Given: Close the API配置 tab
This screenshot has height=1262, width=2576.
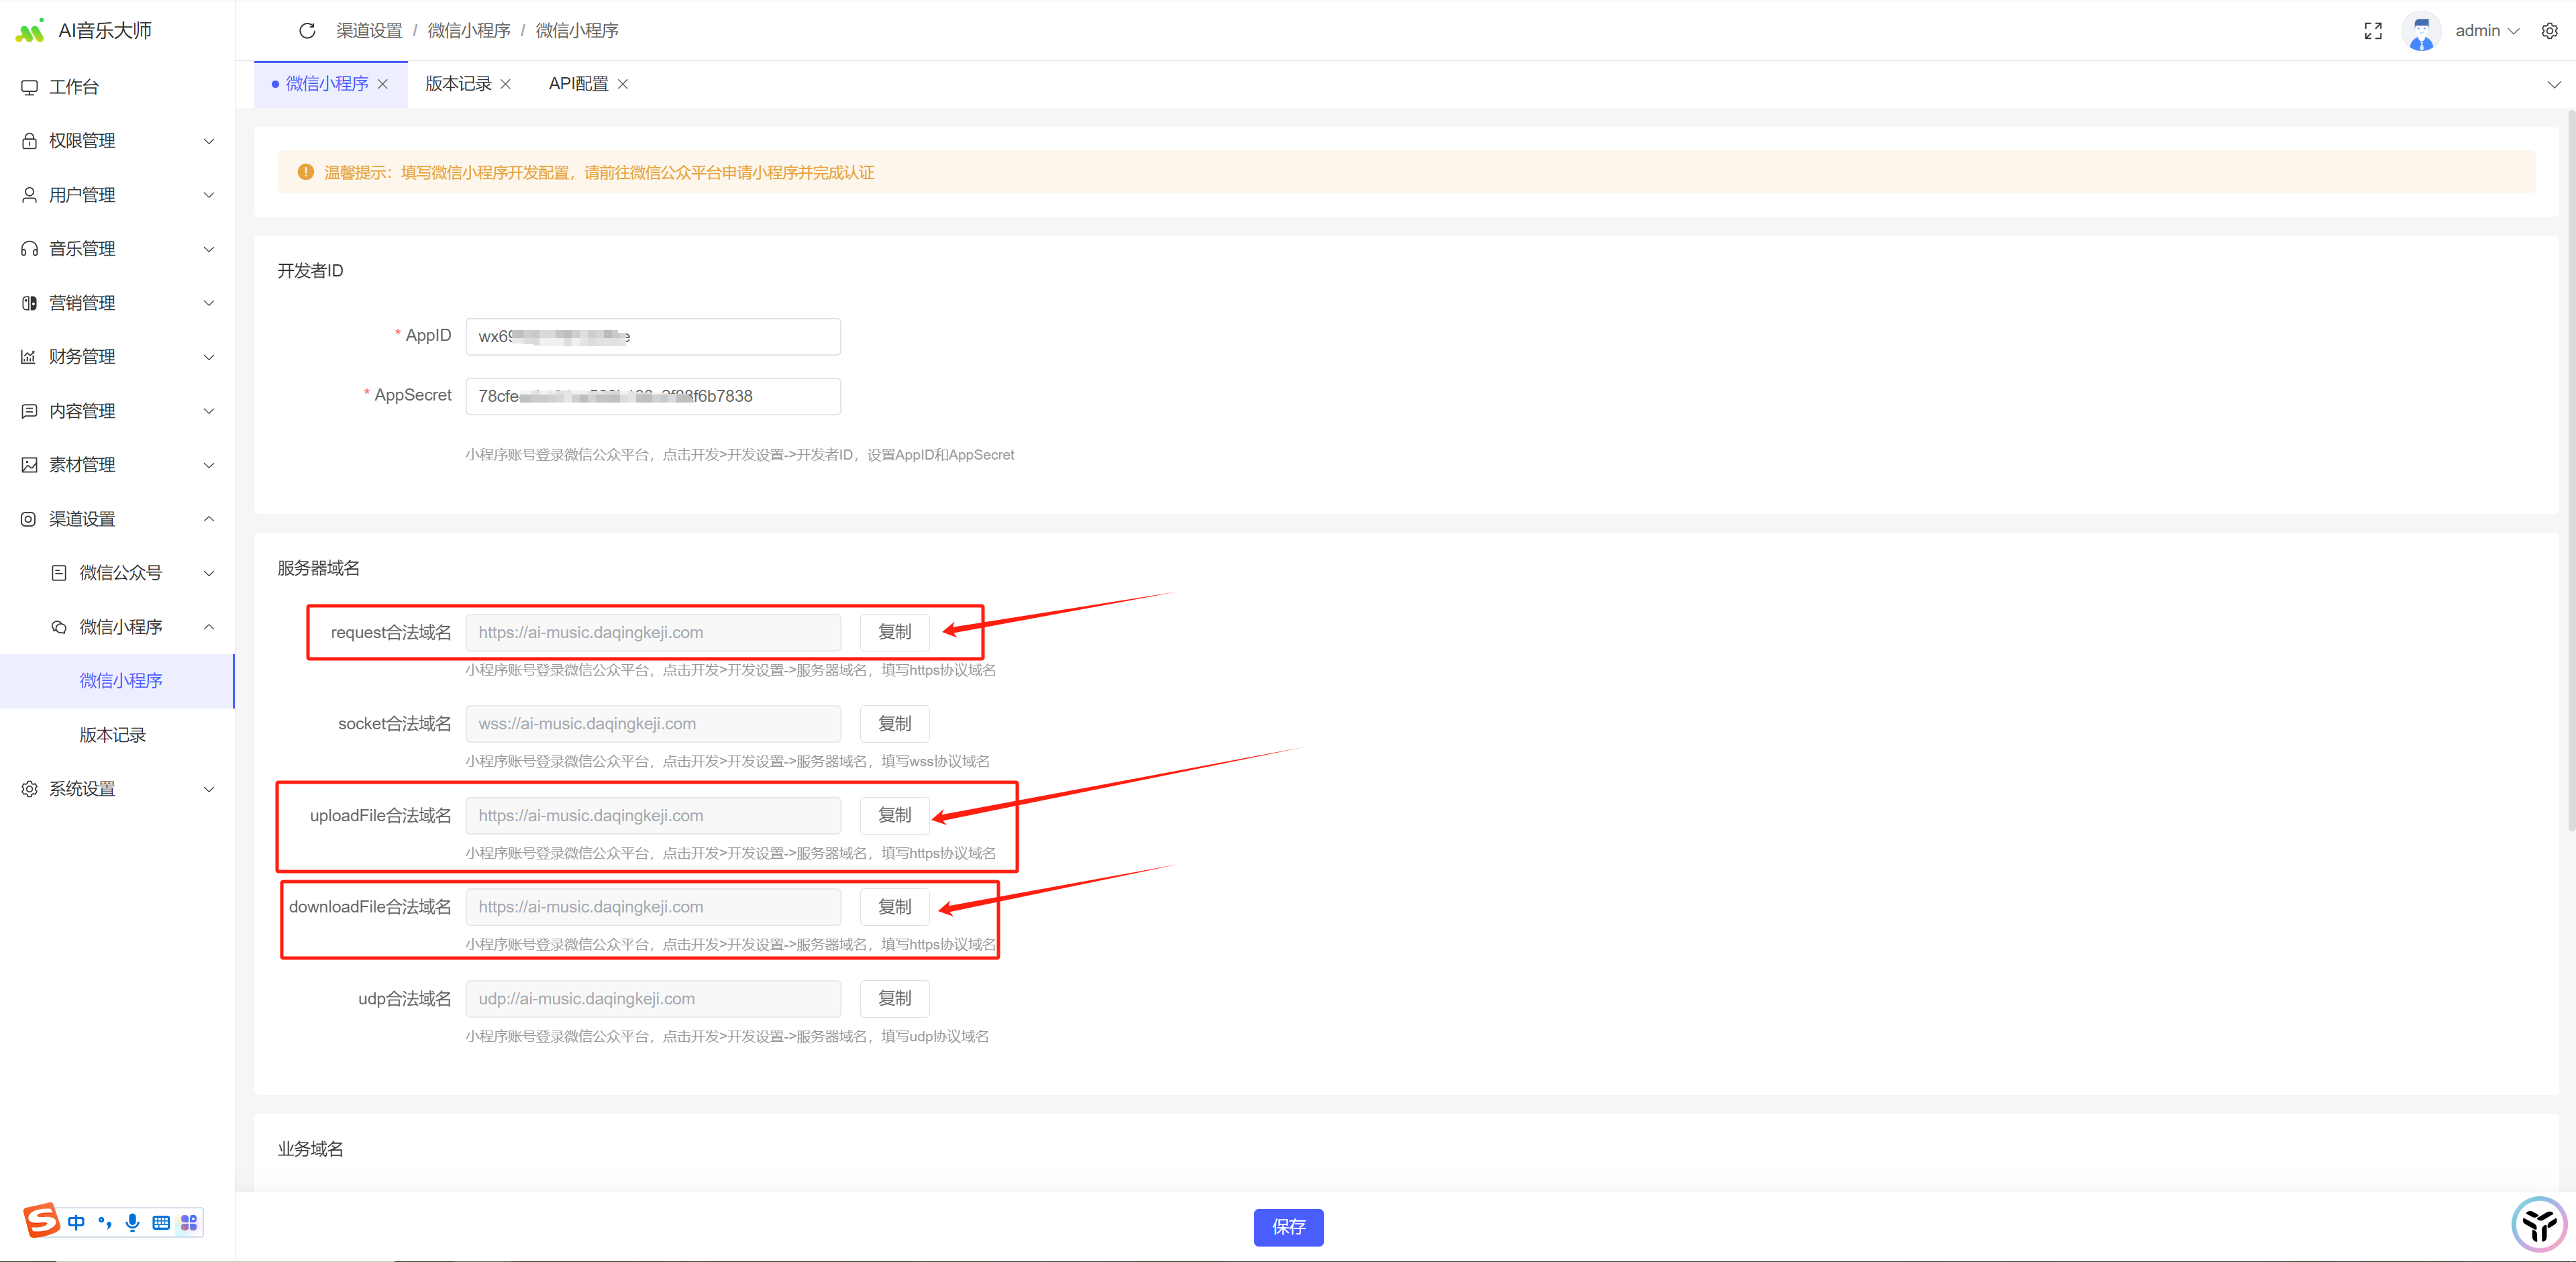Looking at the screenshot, I should (623, 84).
